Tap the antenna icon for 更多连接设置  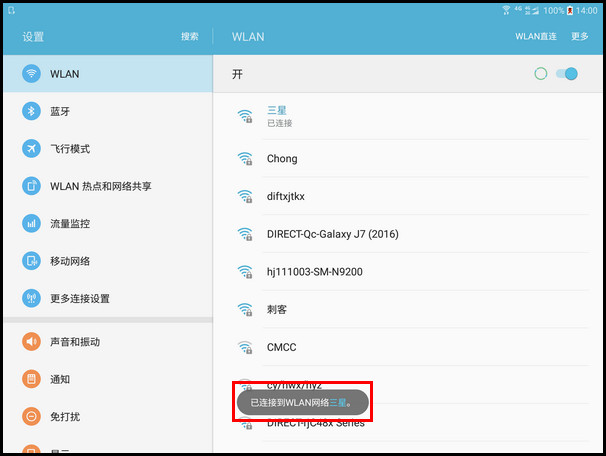[x=31, y=298]
